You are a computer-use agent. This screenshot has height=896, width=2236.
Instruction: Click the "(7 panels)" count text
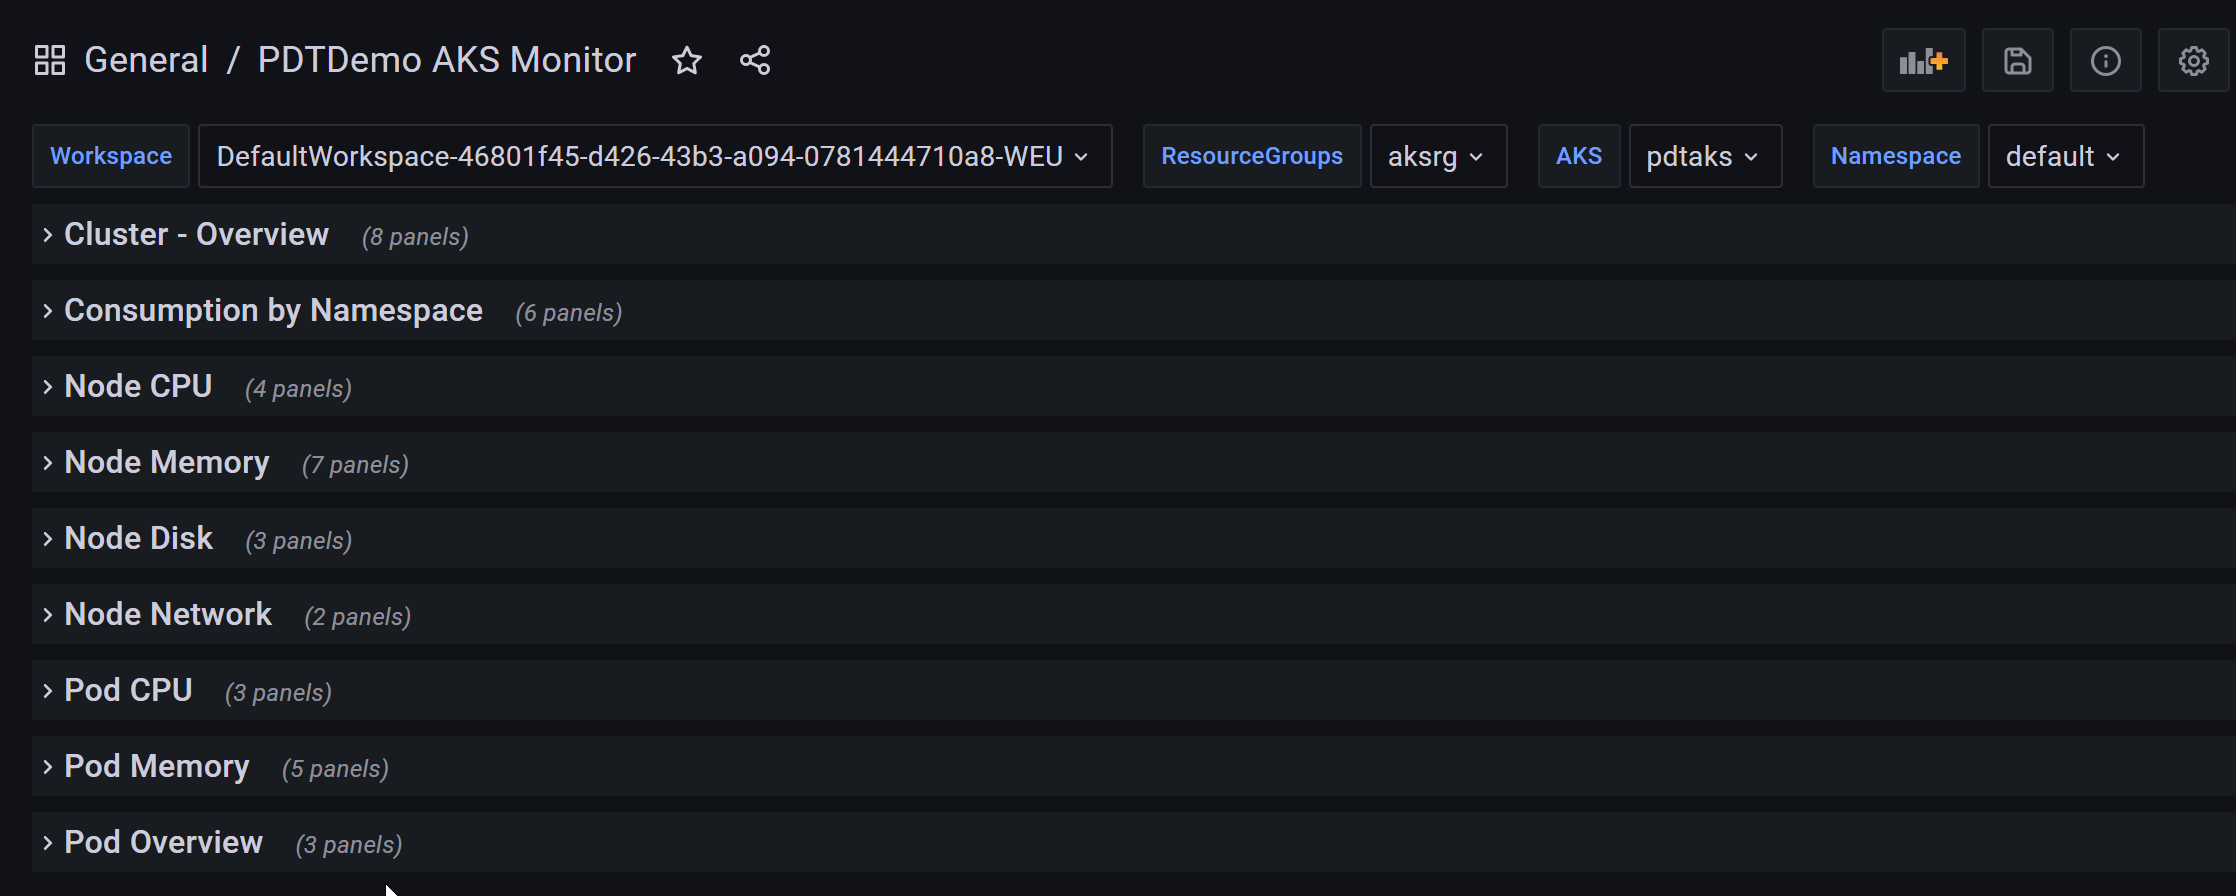[x=355, y=465]
